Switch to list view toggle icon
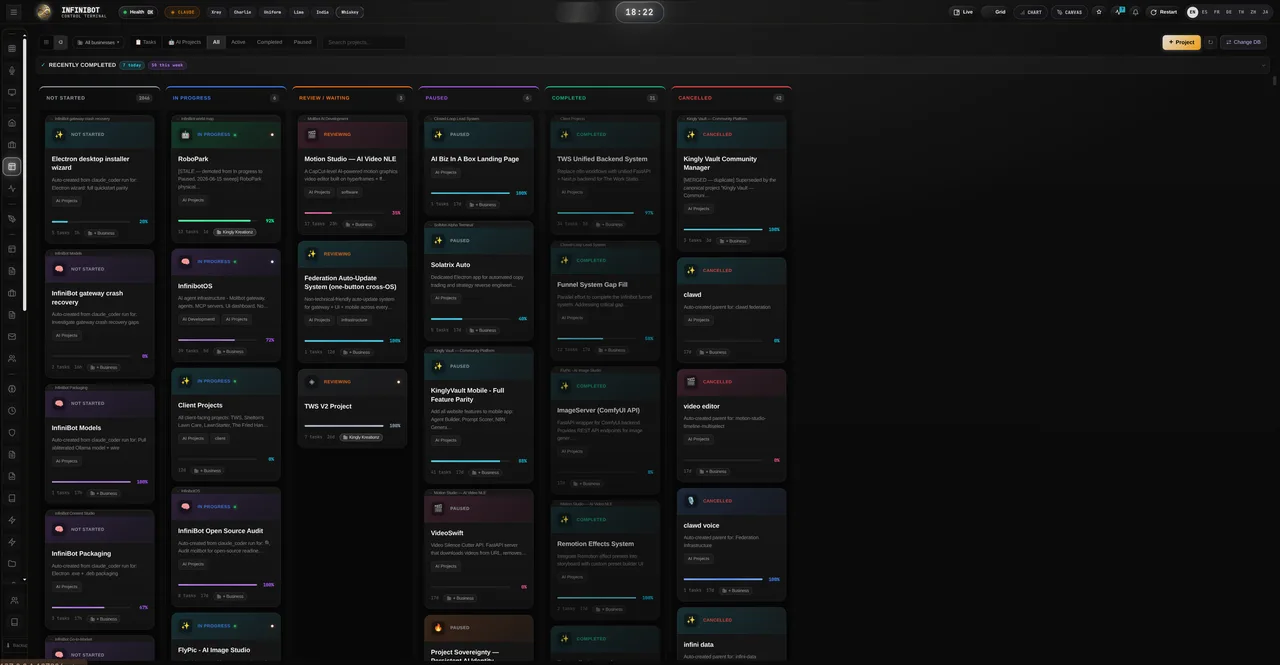 pos(47,42)
